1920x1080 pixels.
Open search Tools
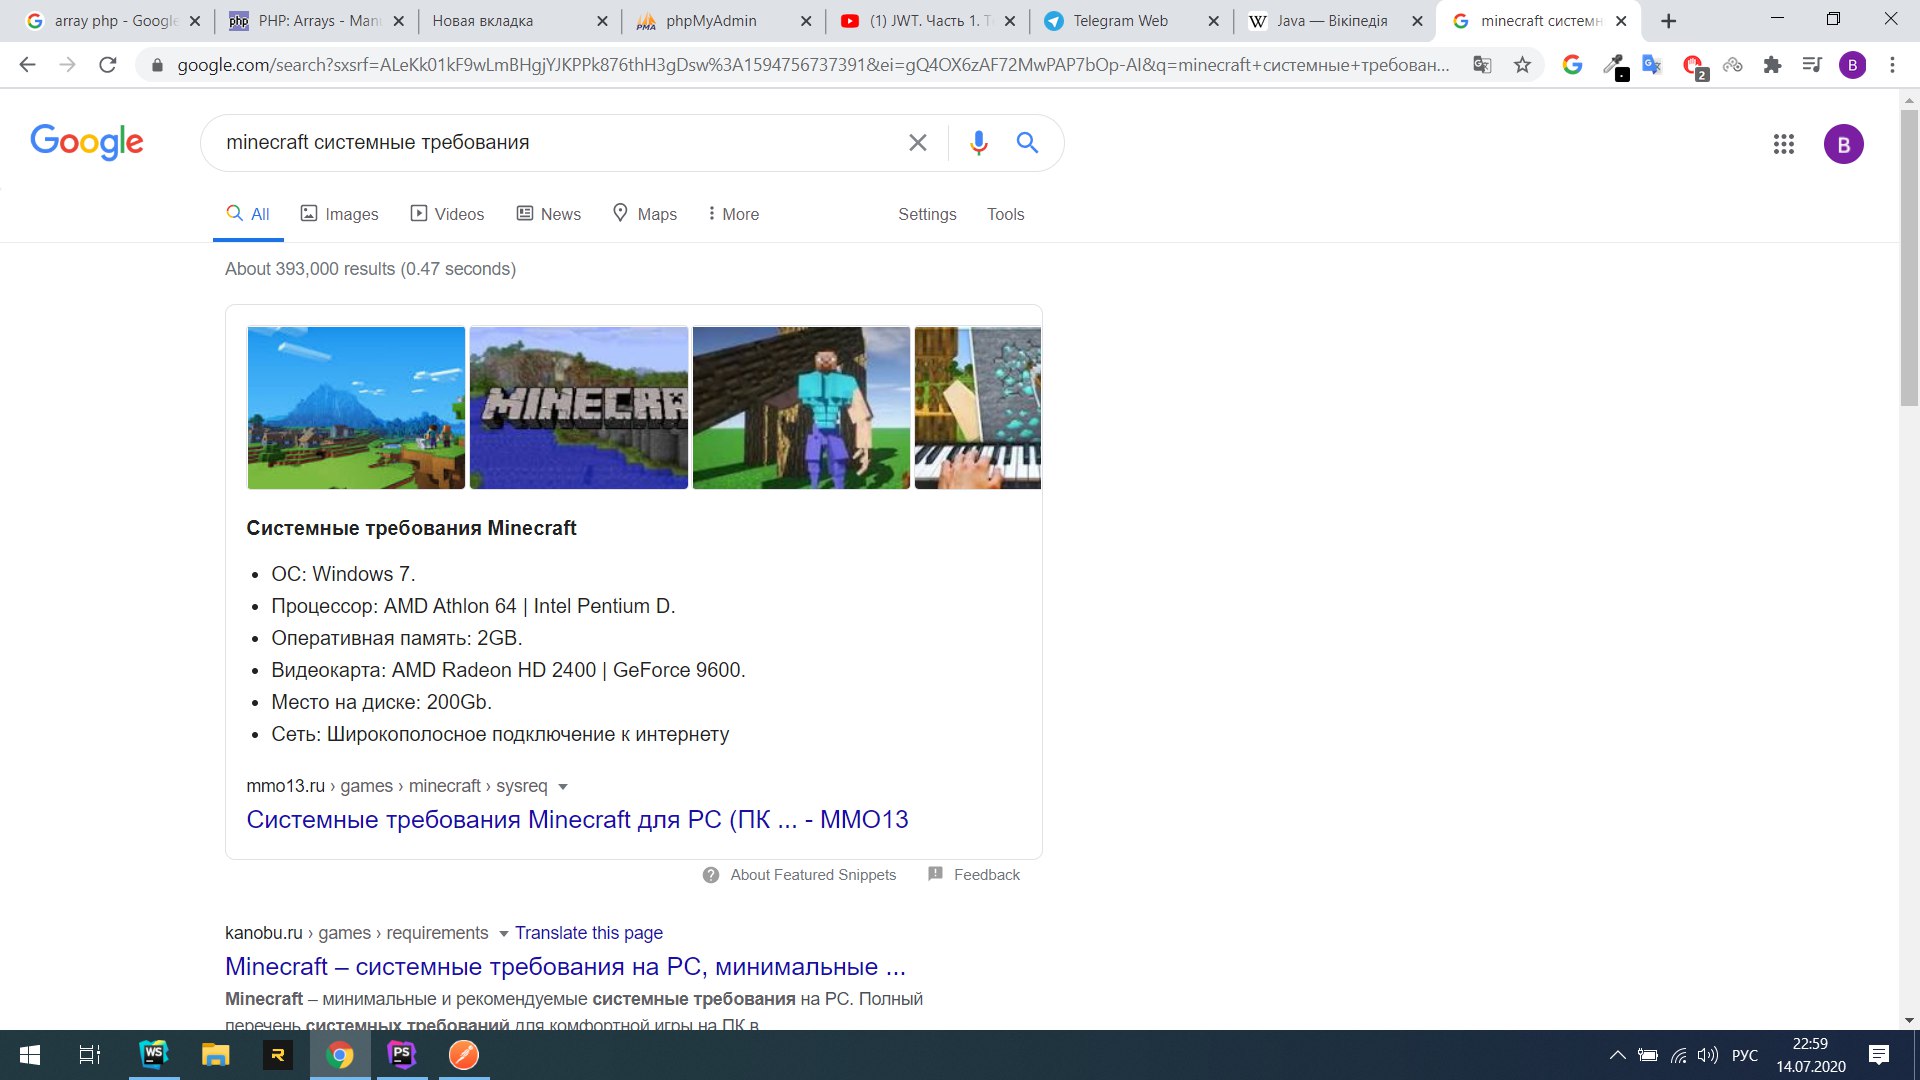1005,214
